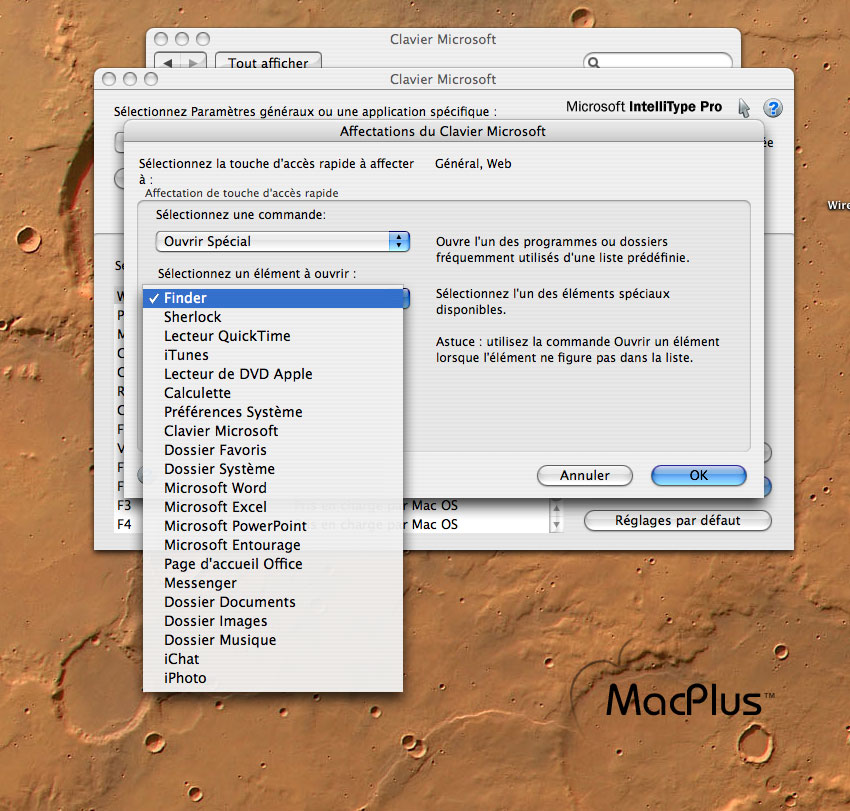Pick iTunes in the element list
Screen dimensions: 850x811
click(273, 355)
